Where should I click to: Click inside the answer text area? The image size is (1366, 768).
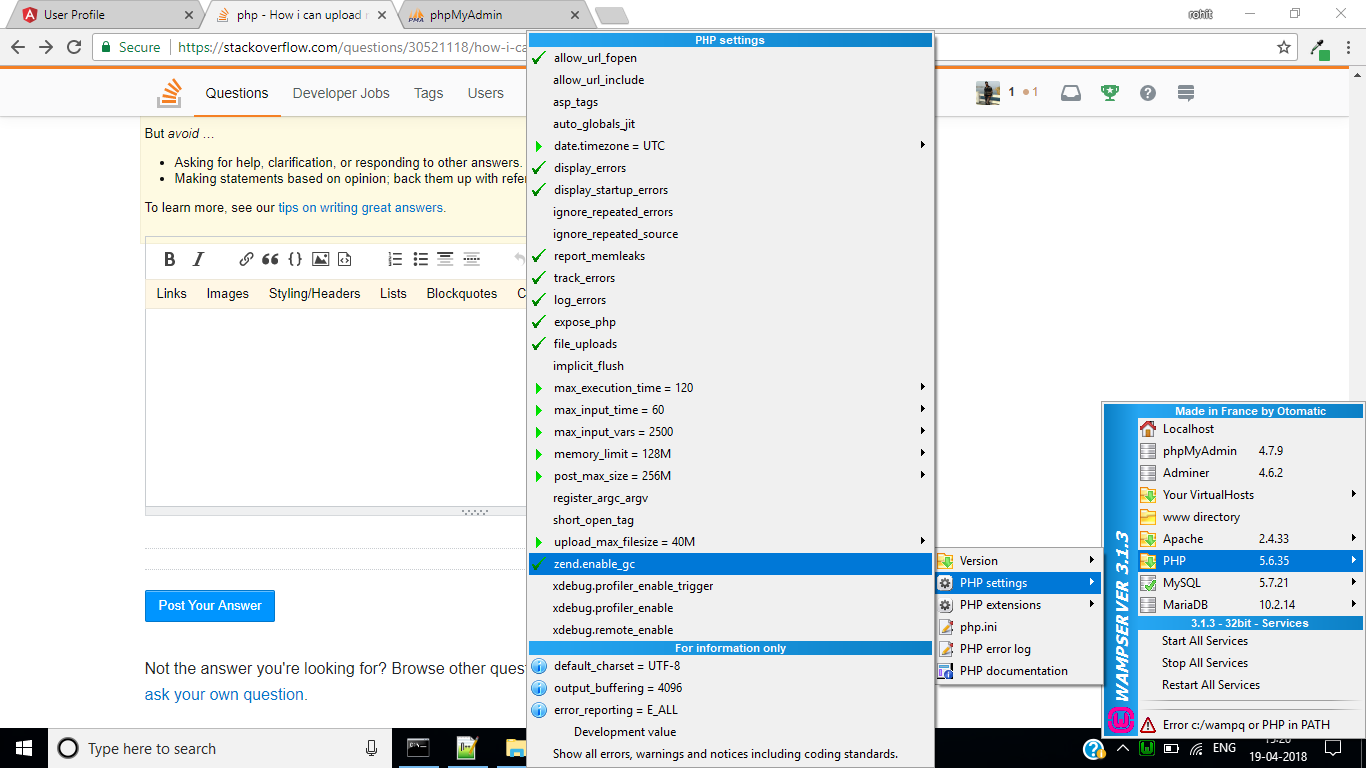(x=336, y=408)
